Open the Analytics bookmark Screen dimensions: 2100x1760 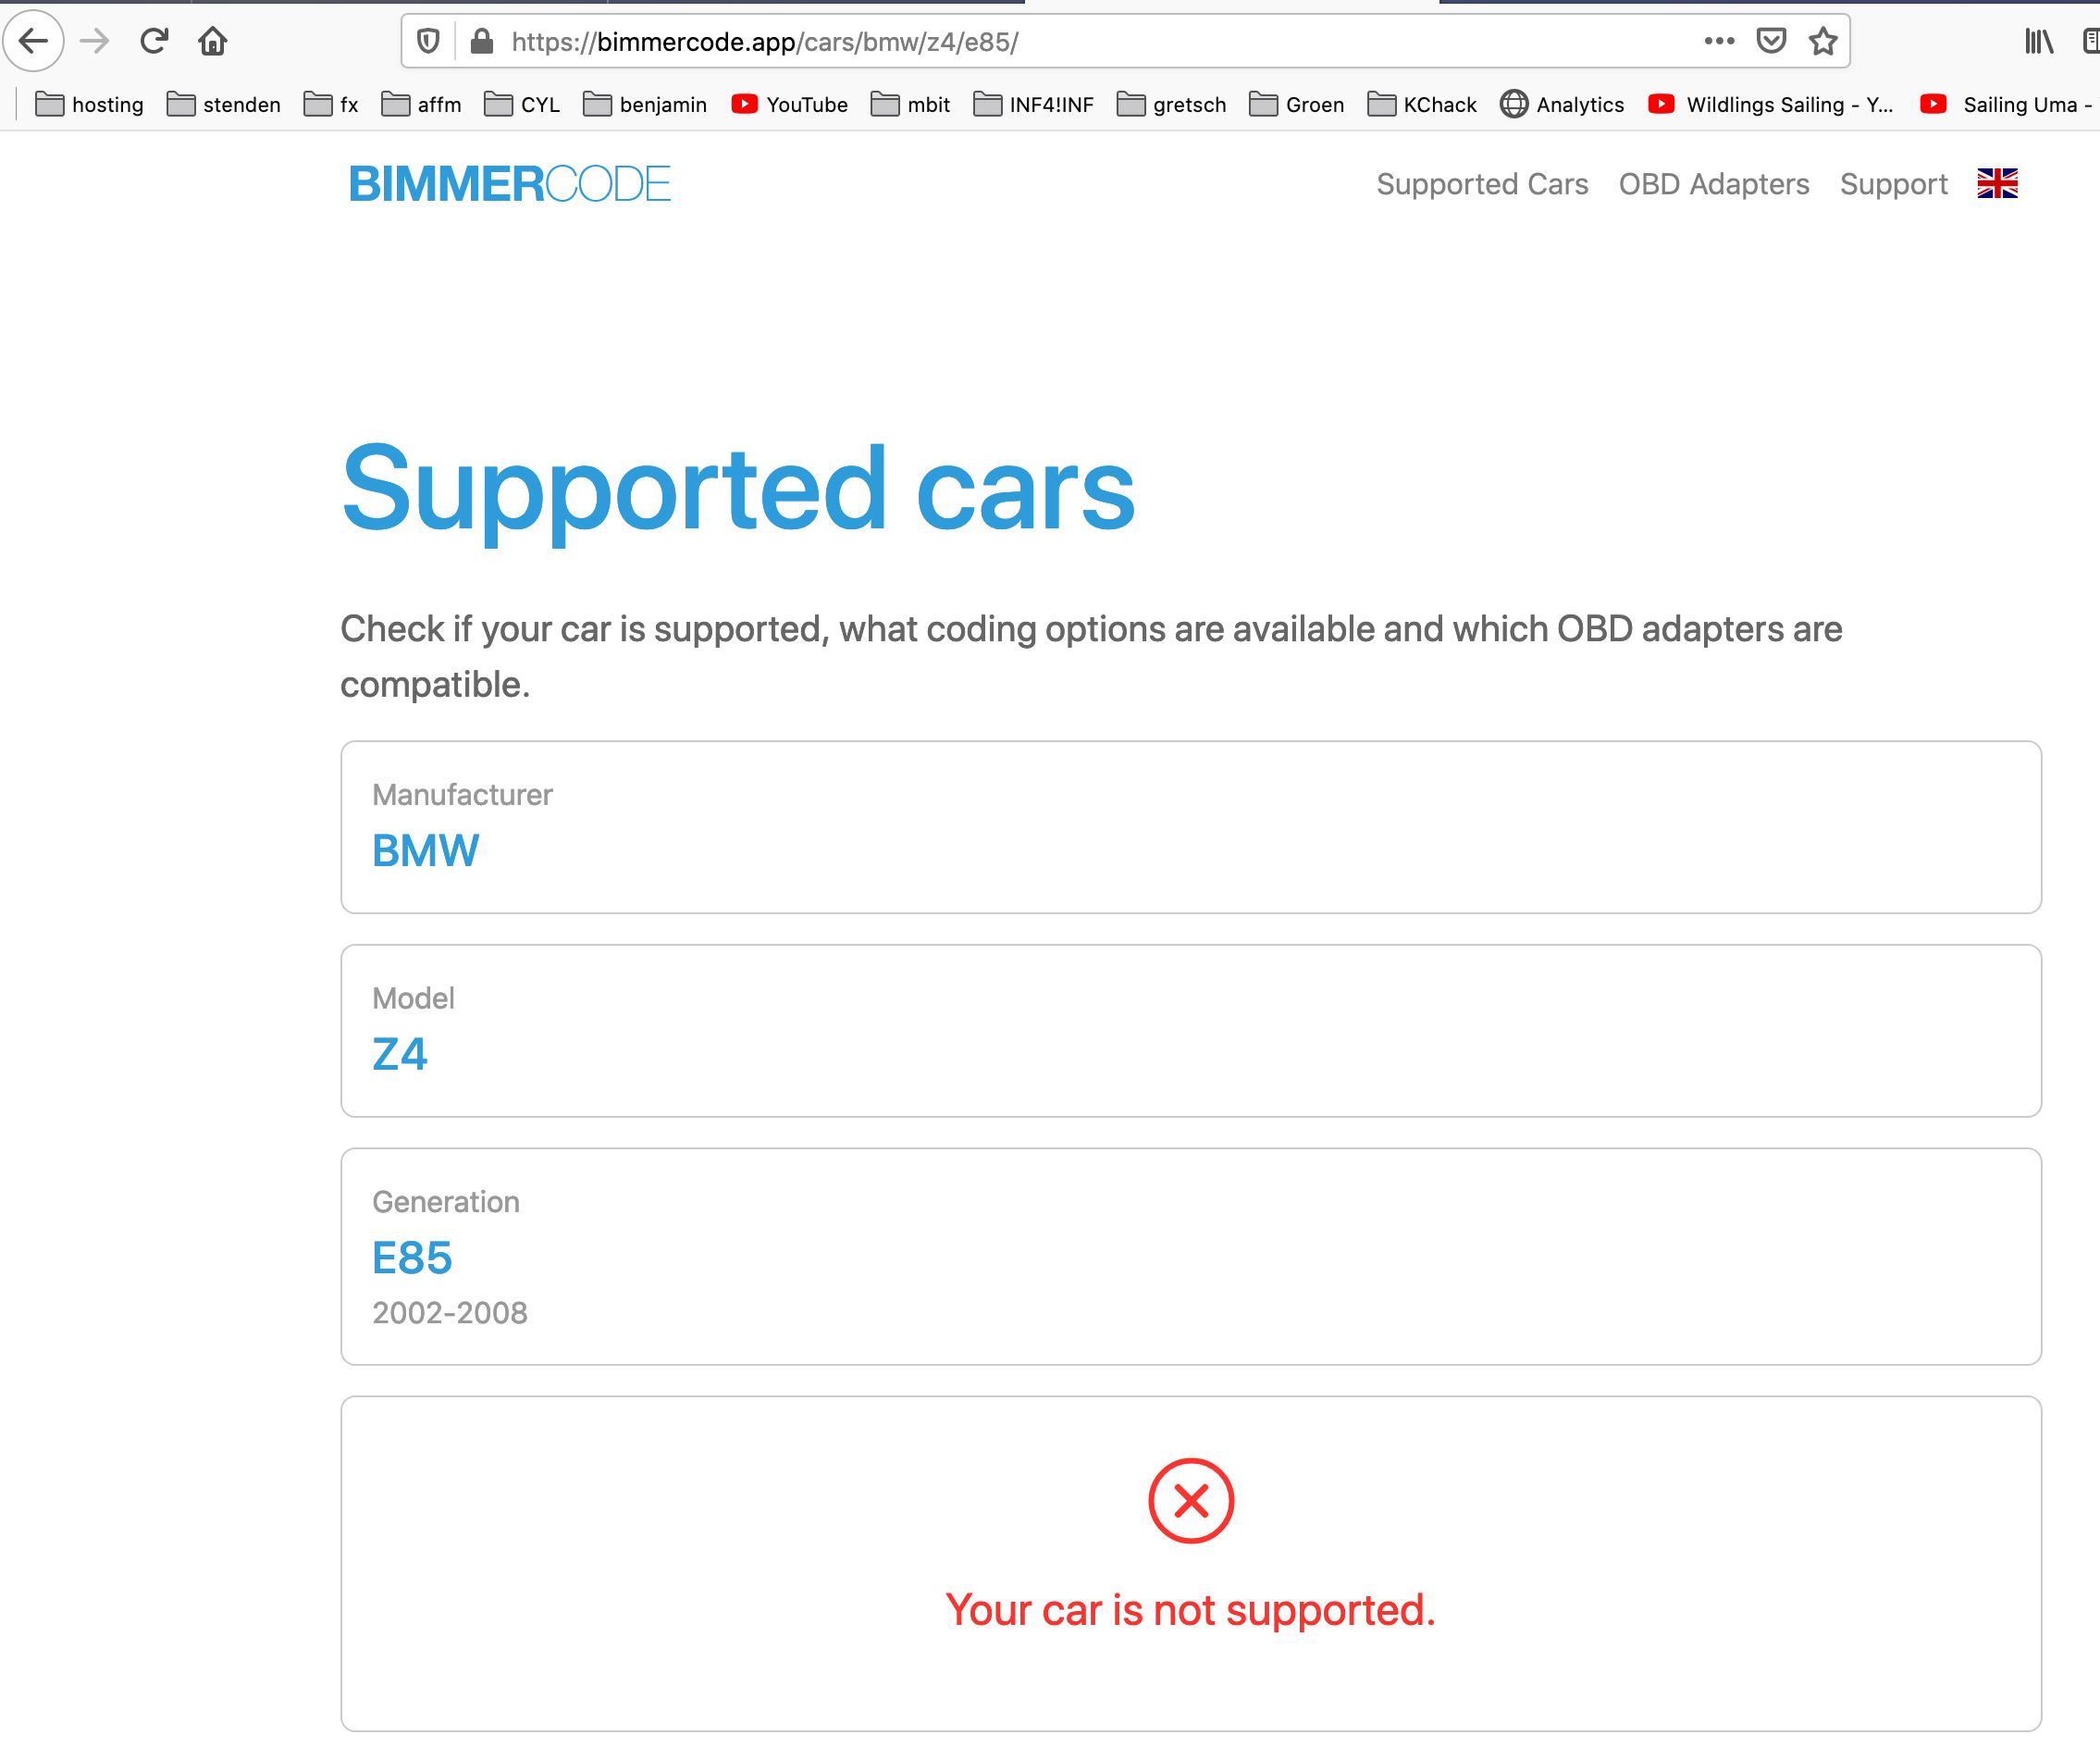1562,104
